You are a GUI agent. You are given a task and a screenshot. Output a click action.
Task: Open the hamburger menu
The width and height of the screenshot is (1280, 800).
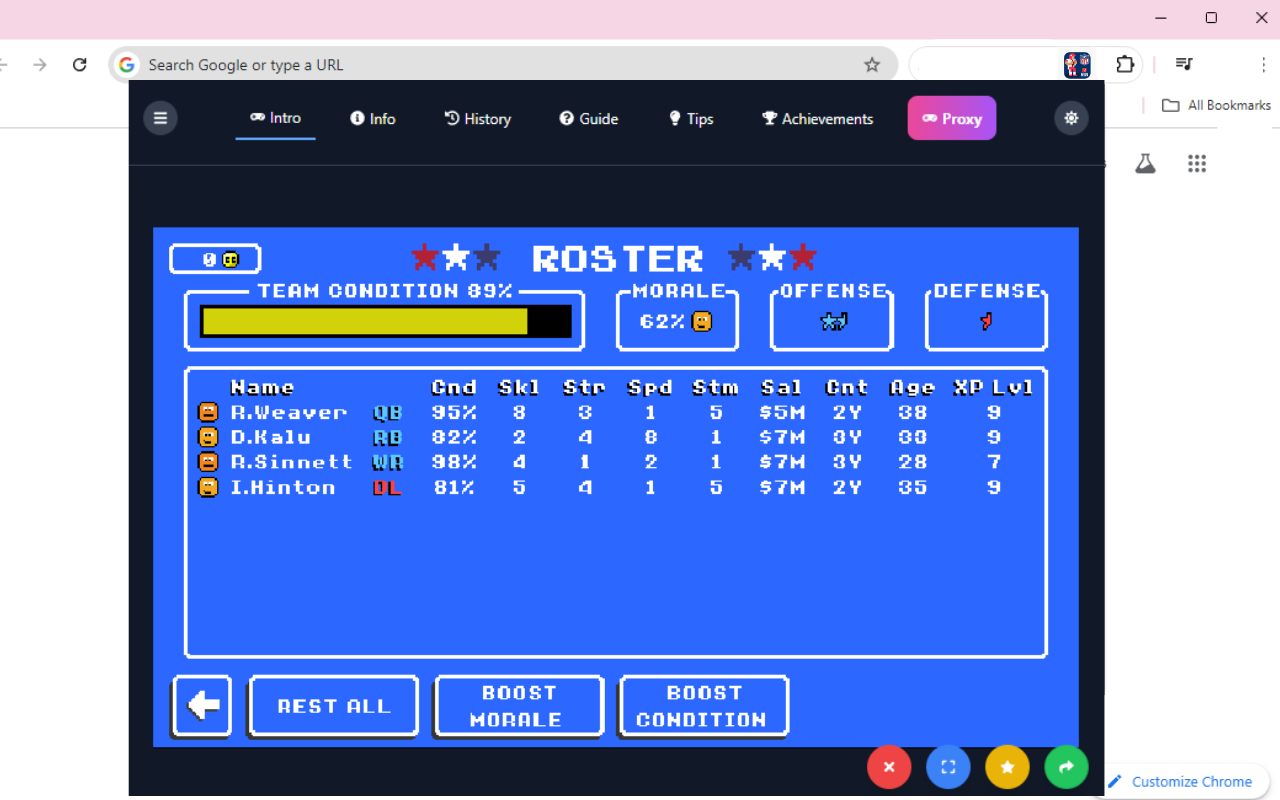tap(160, 118)
